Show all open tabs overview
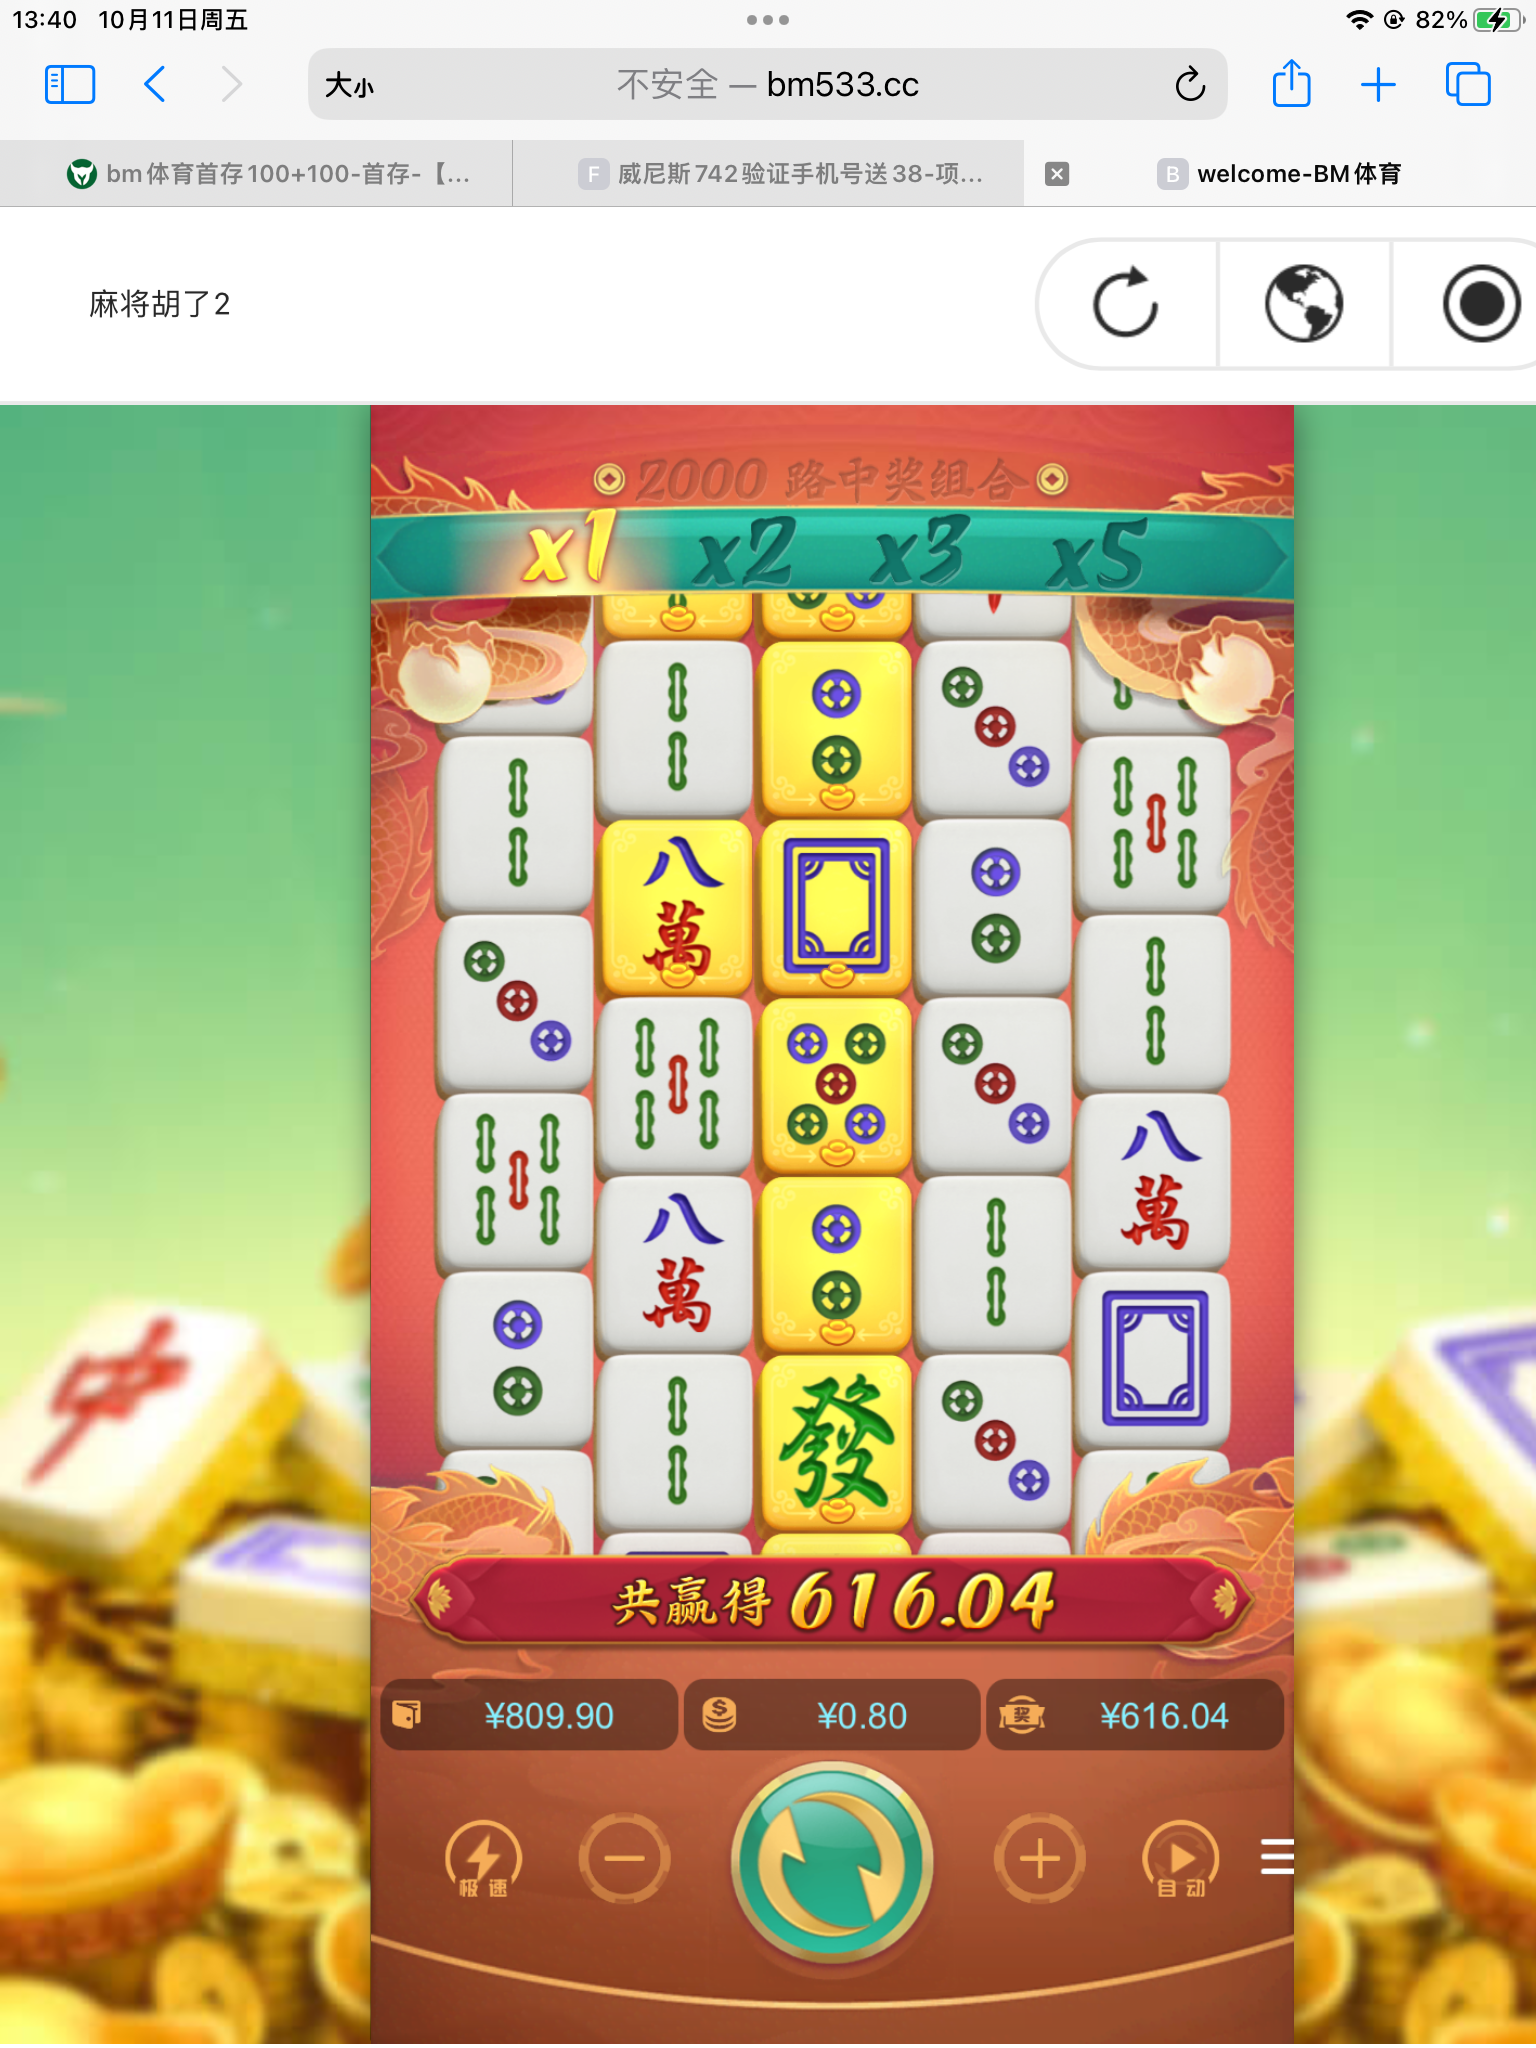Image resolution: width=1536 pixels, height=2048 pixels. coord(1468,84)
